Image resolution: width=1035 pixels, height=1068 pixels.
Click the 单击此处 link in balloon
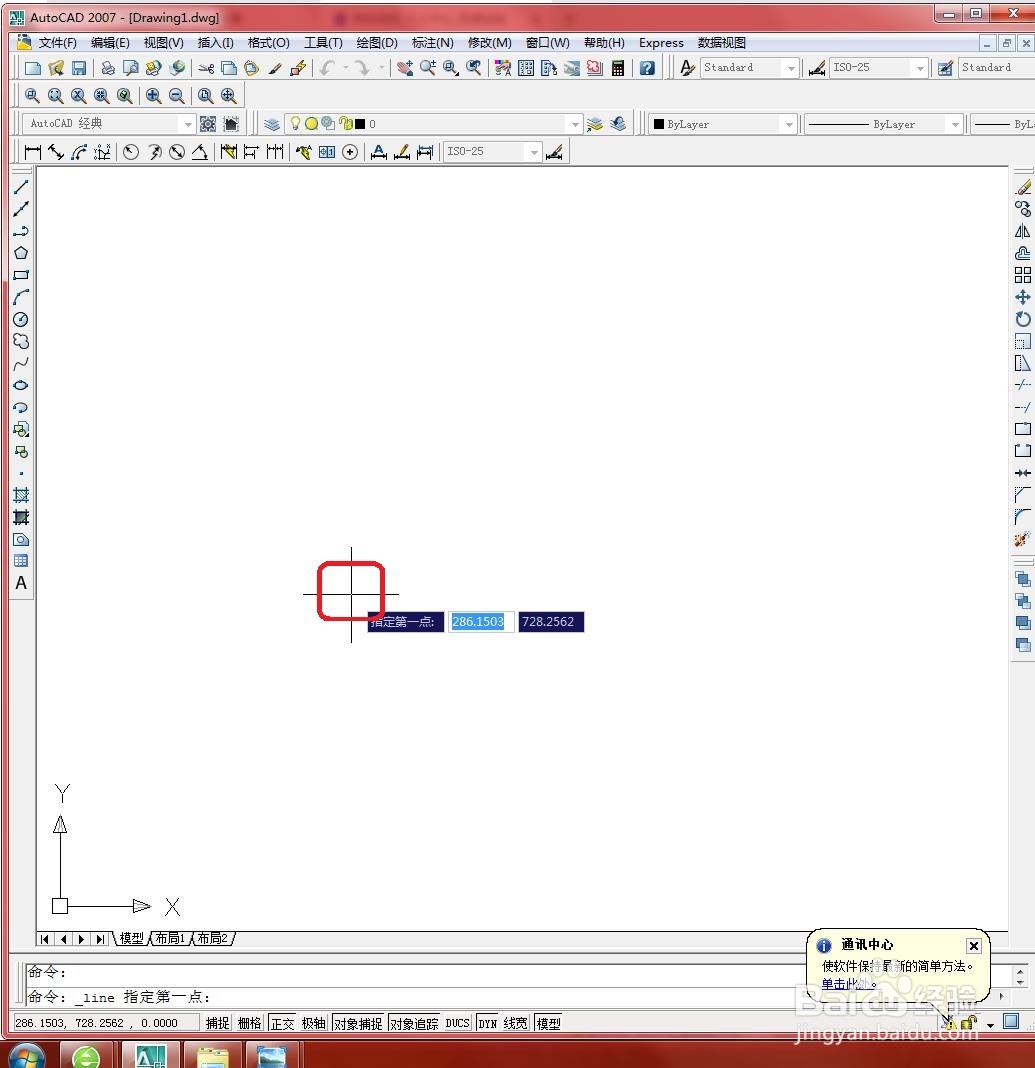[845, 984]
